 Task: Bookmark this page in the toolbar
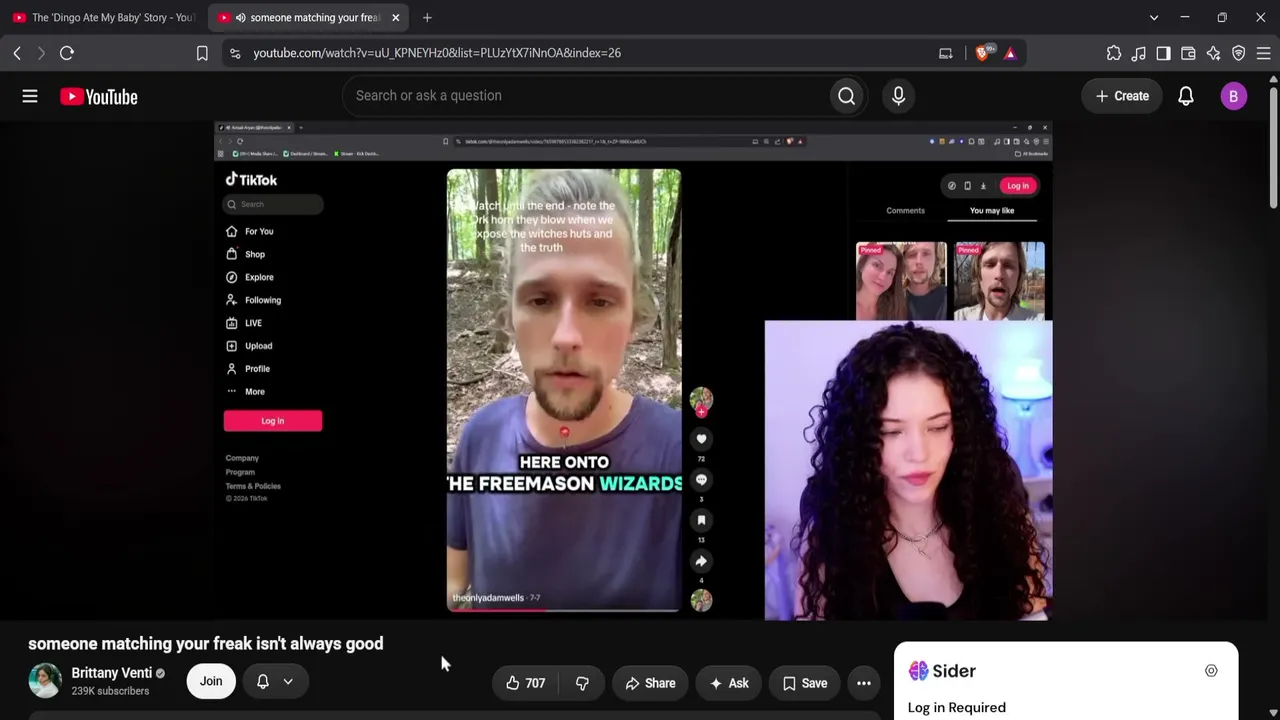[x=202, y=53]
